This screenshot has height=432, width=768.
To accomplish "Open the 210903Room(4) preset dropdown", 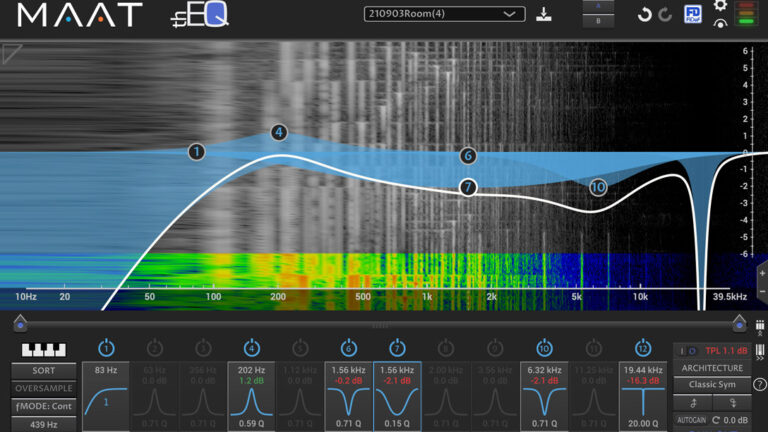I will [444, 14].
